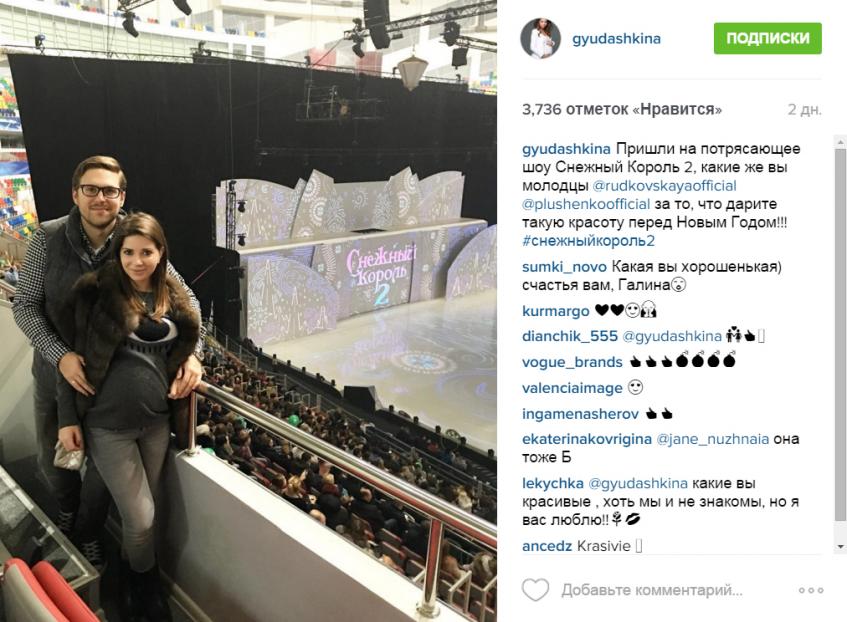Open kurmargo commenter profile
The width and height of the screenshot is (847, 622).
tap(556, 311)
